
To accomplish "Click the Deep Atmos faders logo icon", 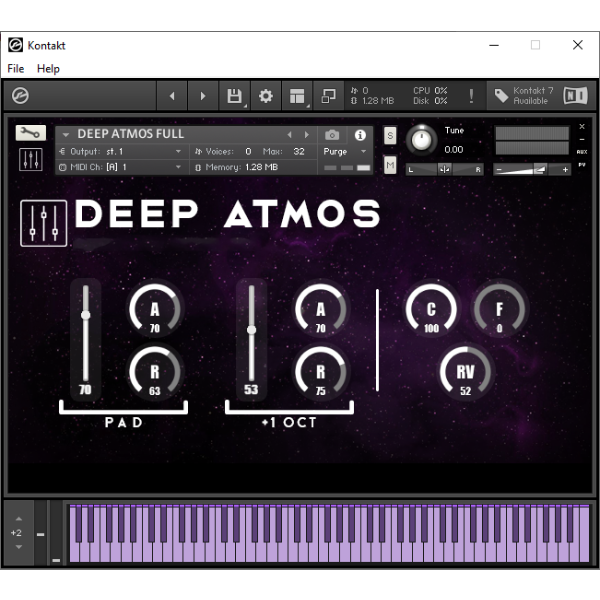I will pos(44,223).
